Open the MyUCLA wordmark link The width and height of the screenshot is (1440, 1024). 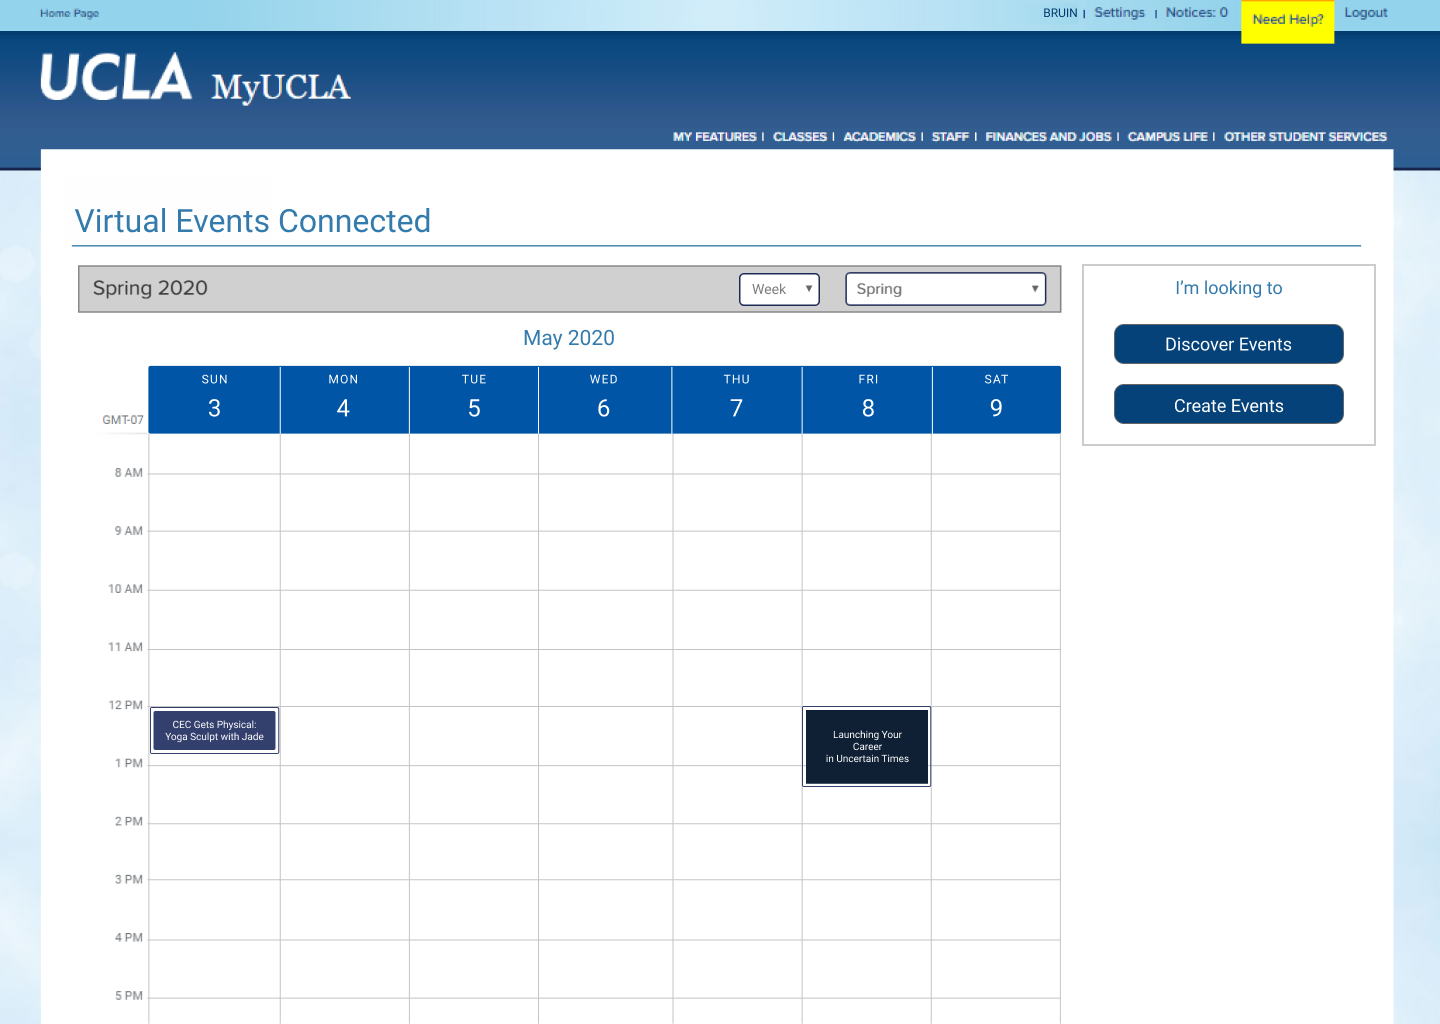[281, 88]
